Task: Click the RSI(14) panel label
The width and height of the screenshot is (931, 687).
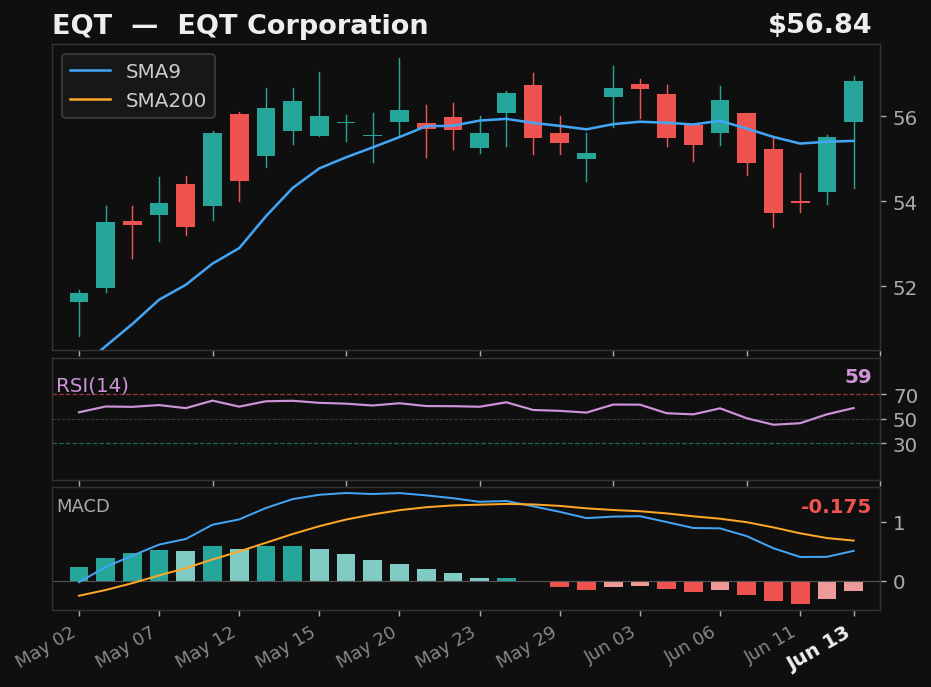Action: click(92, 385)
